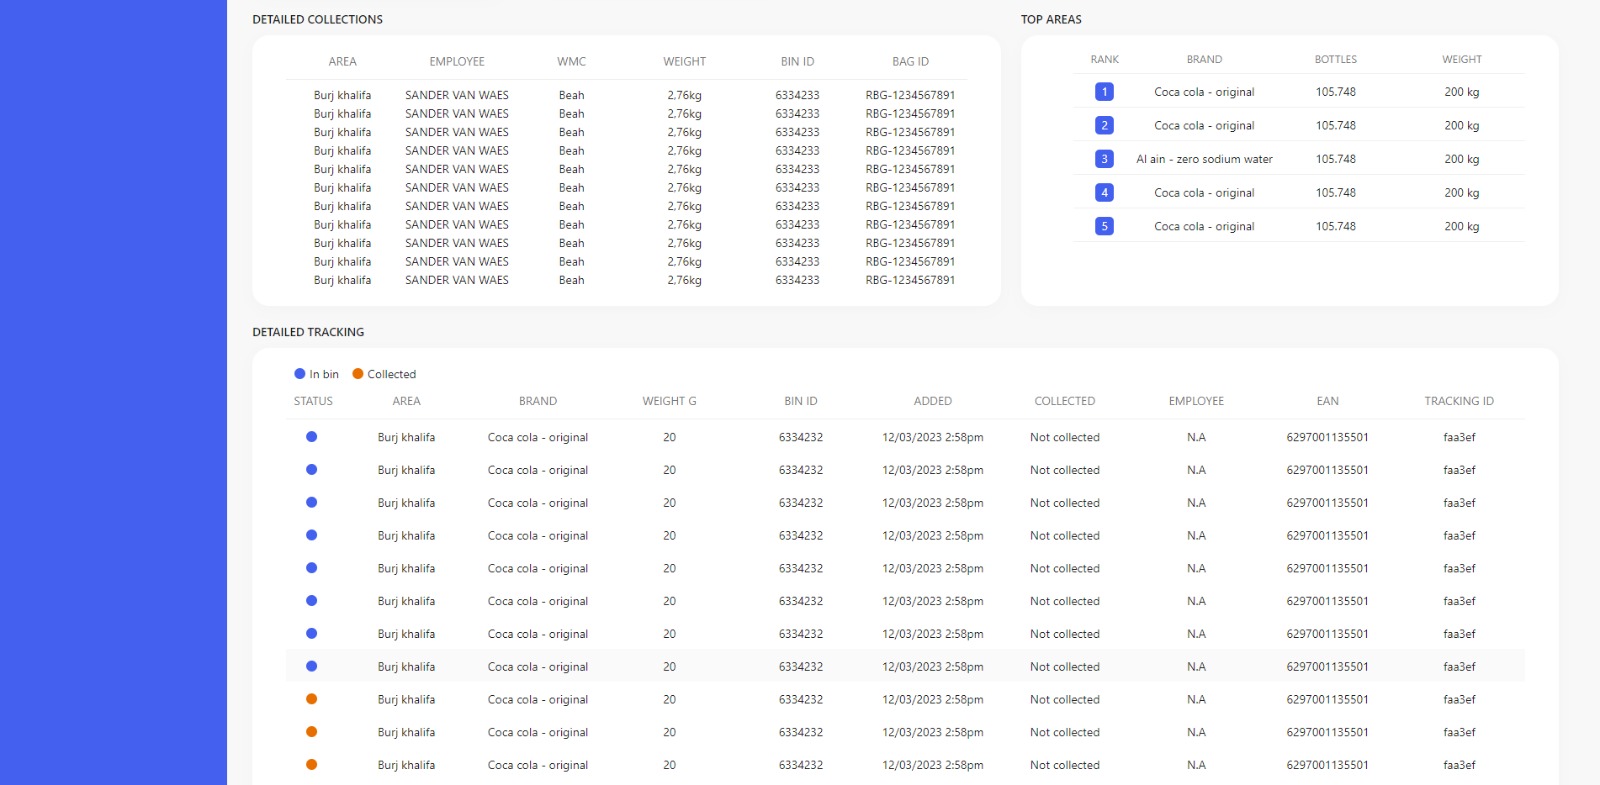Viewport: 1600px width, 785px height.
Task: Click the blue In bin legend dot
Action: (299, 374)
